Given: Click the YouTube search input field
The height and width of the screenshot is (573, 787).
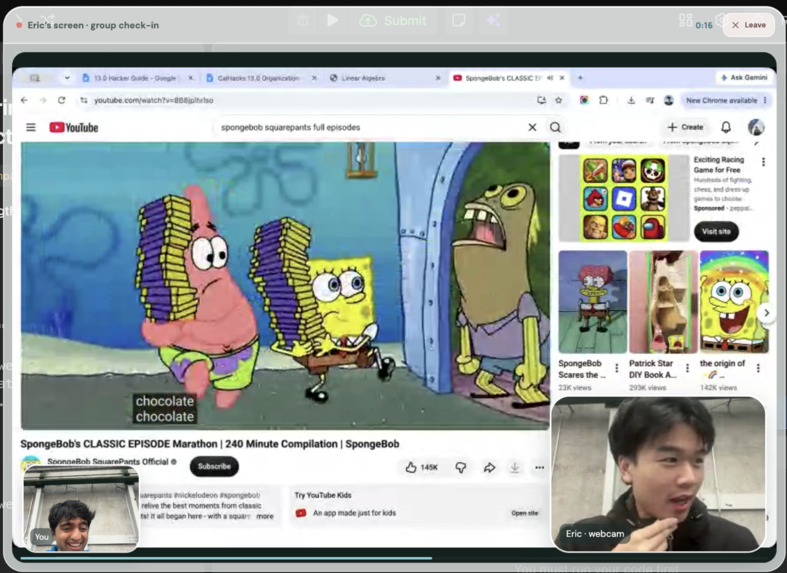Looking at the screenshot, I should [x=370, y=127].
